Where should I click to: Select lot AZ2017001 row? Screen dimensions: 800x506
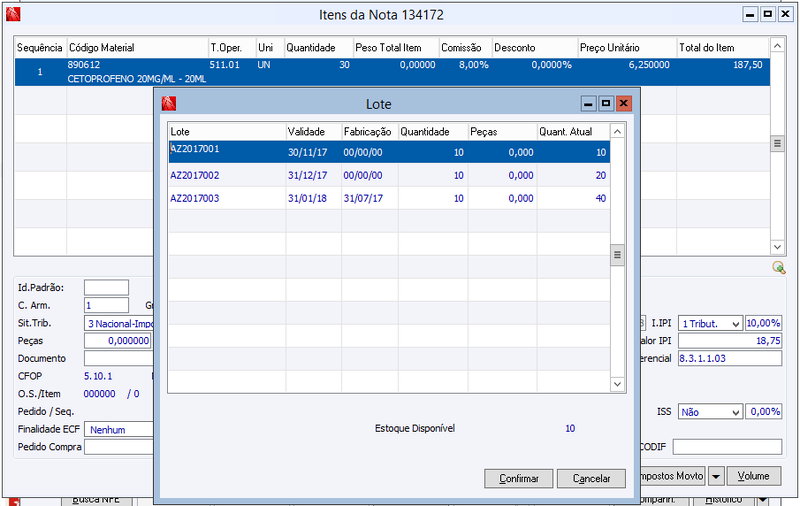point(389,152)
